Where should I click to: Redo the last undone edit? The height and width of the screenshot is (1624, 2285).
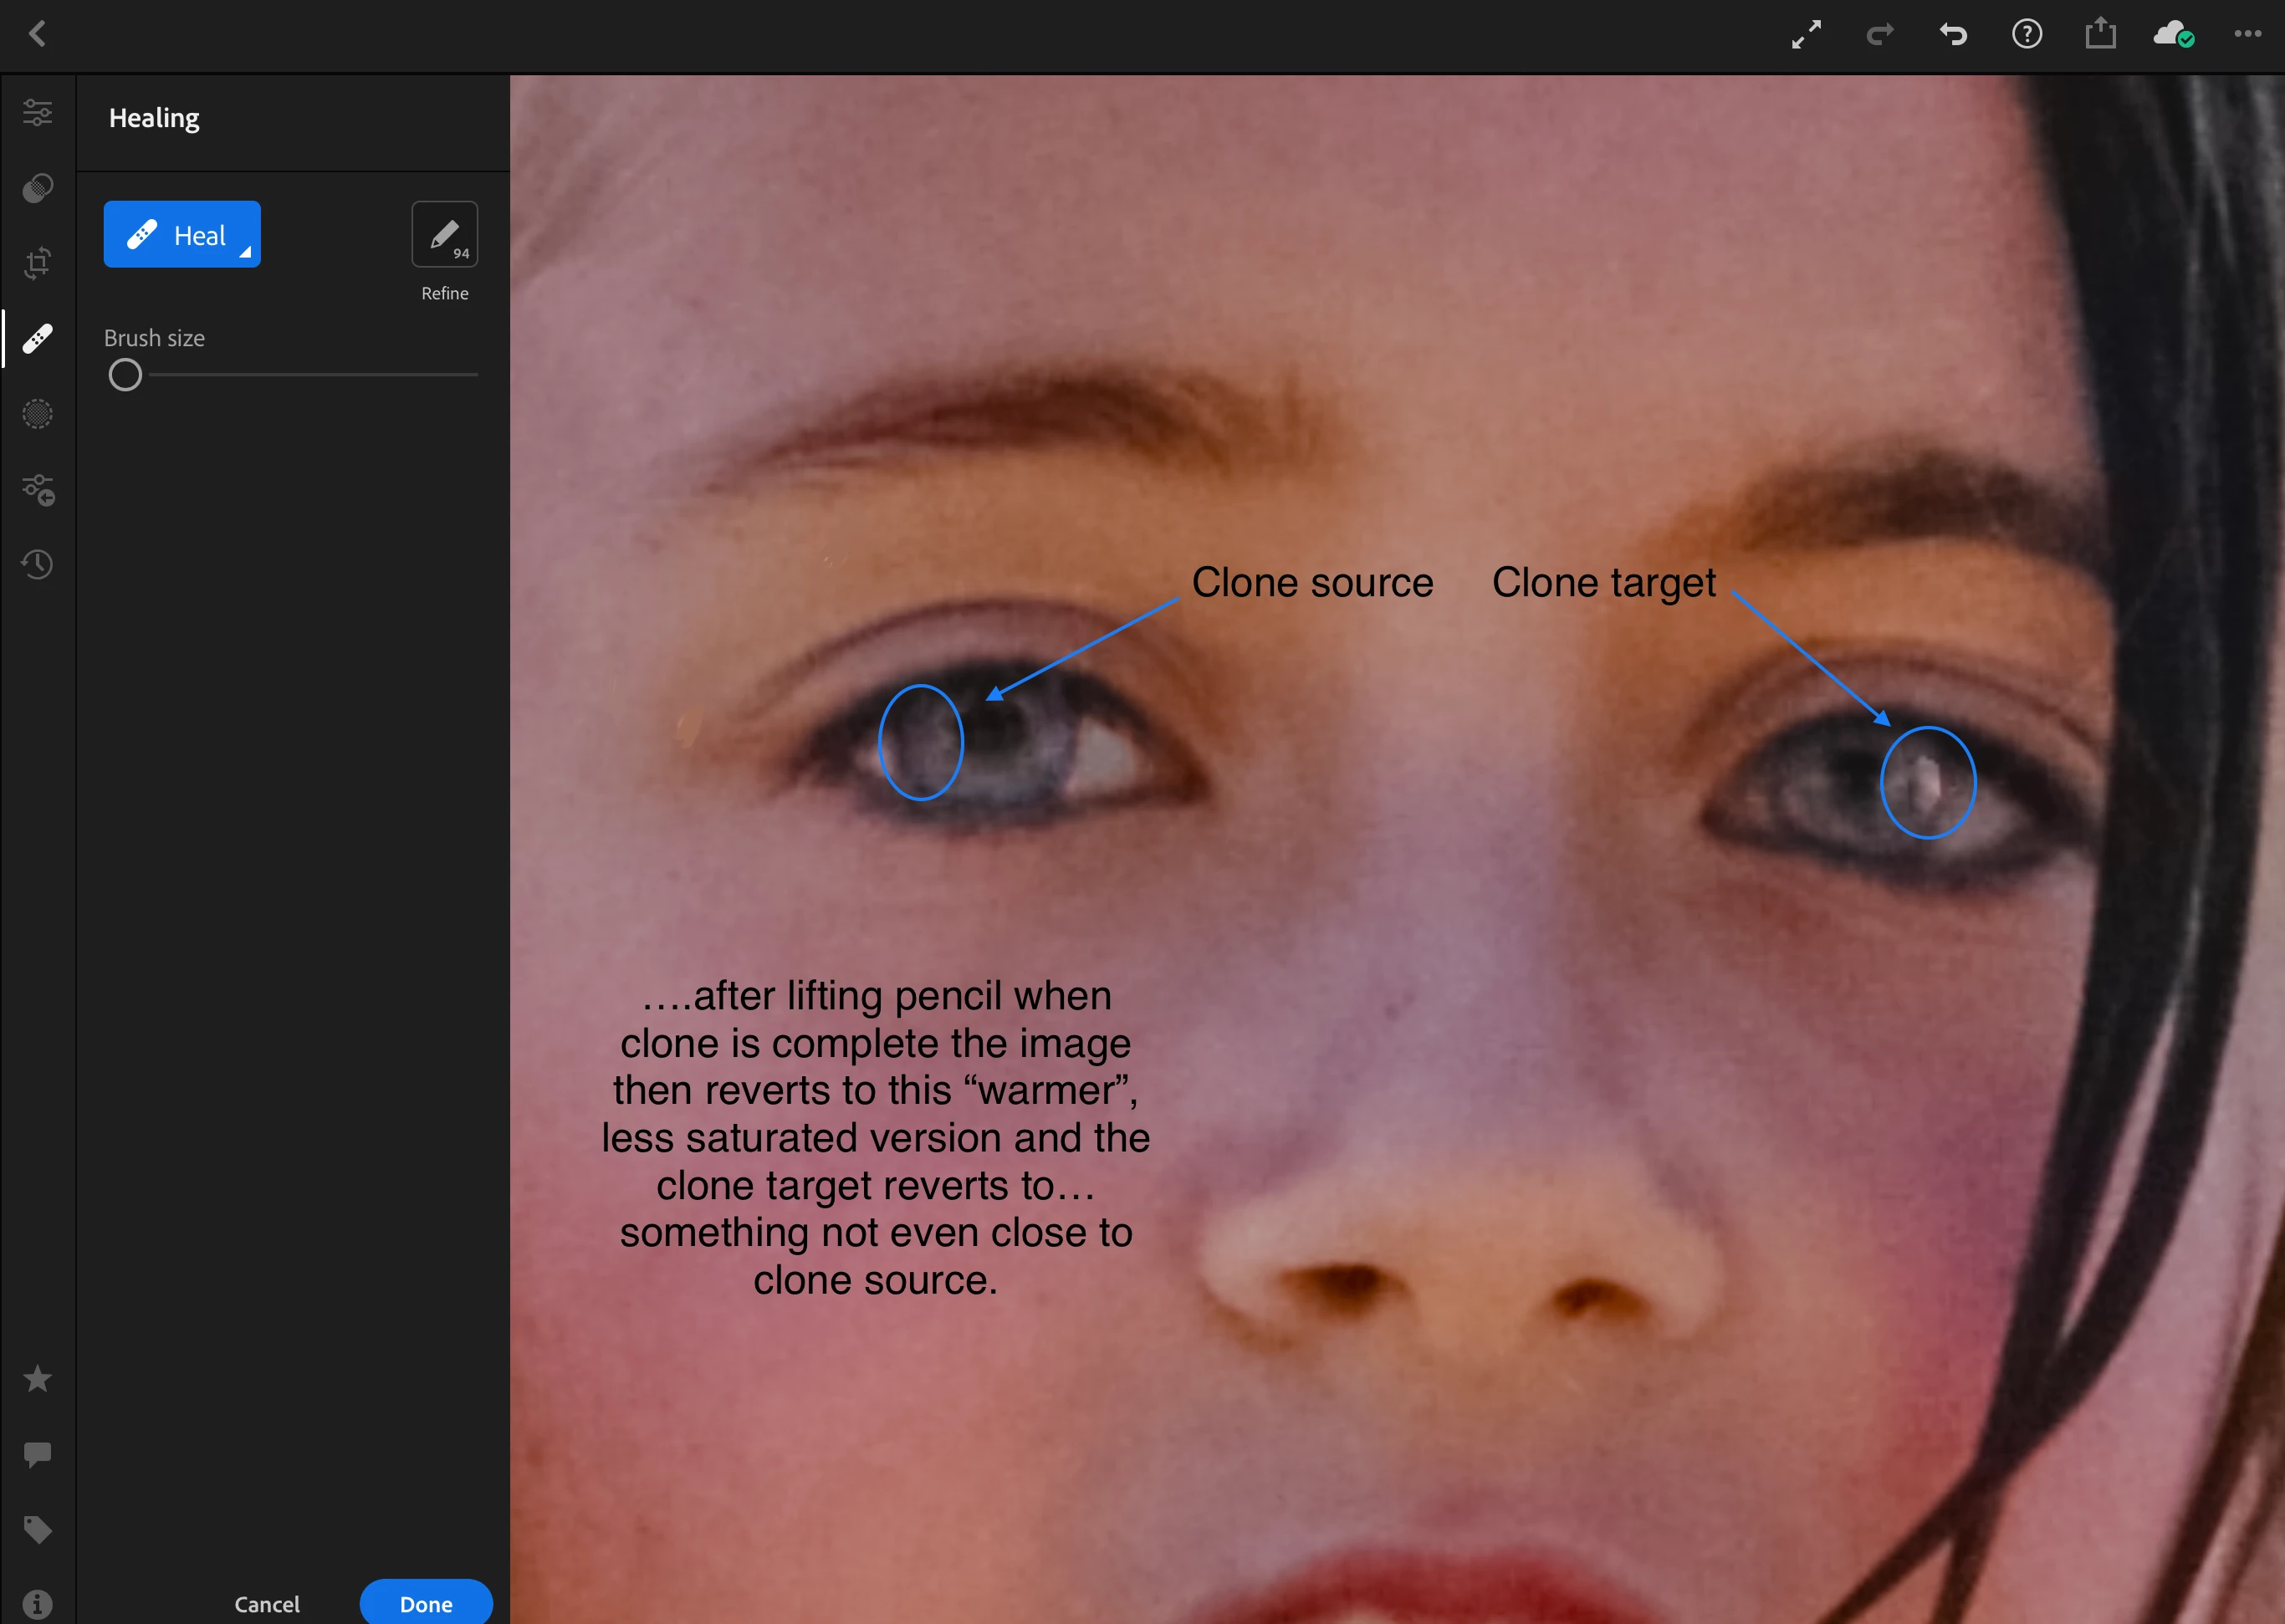click(x=1880, y=35)
